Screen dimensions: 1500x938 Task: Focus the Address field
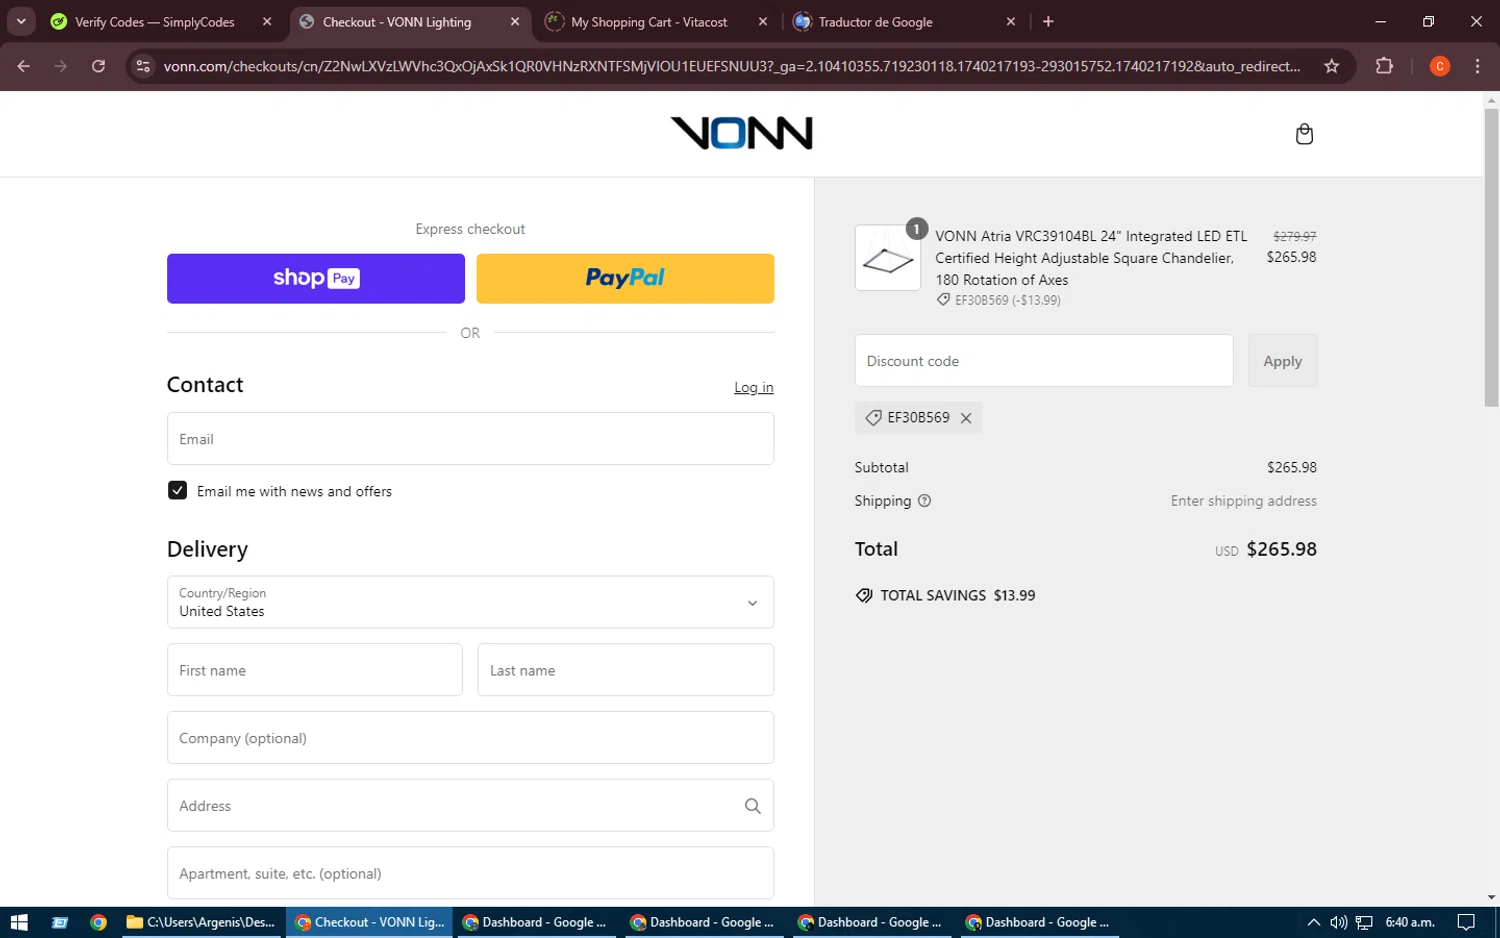(470, 806)
